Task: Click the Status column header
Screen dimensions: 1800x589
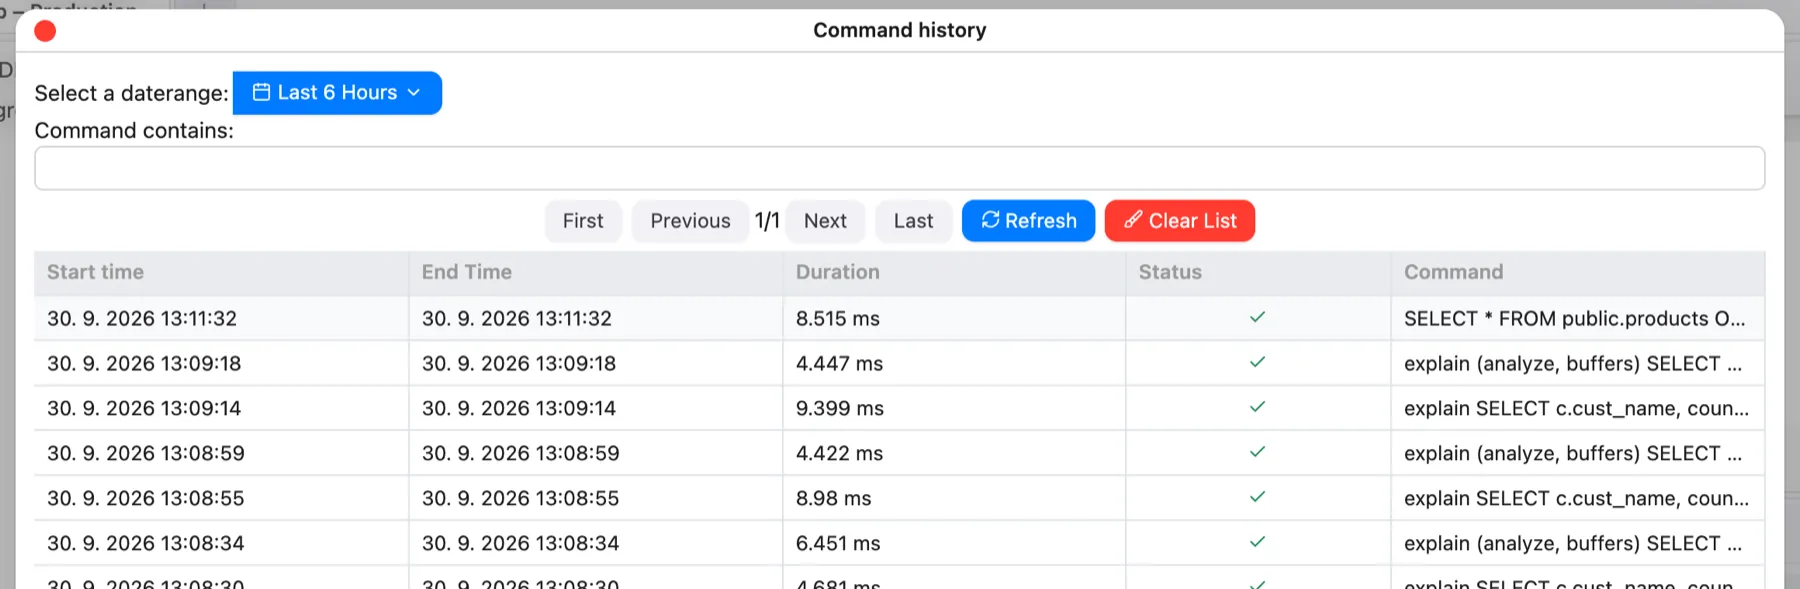Action: [x=1258, y=273]
